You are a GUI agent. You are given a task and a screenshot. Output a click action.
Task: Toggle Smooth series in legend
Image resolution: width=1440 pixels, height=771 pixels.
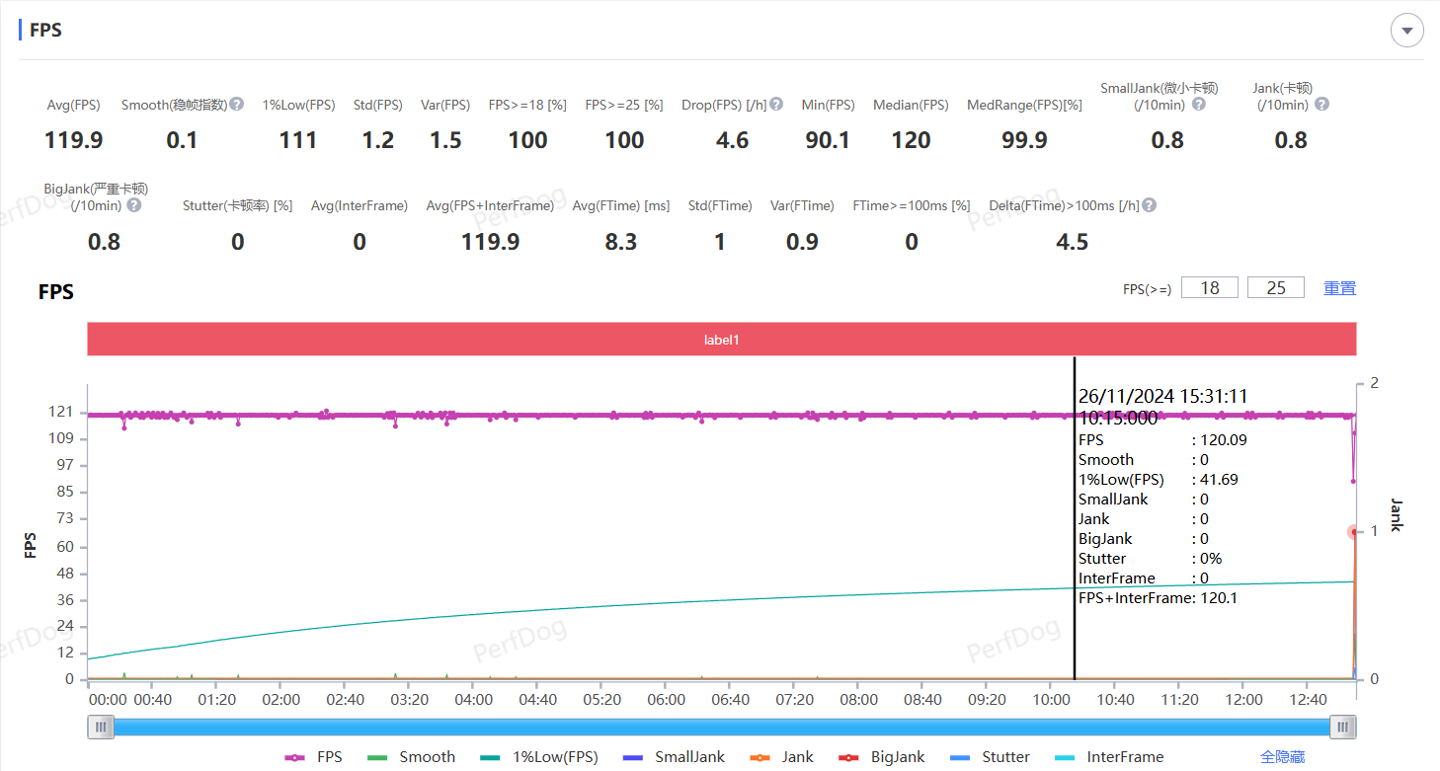tap(412, 757)
